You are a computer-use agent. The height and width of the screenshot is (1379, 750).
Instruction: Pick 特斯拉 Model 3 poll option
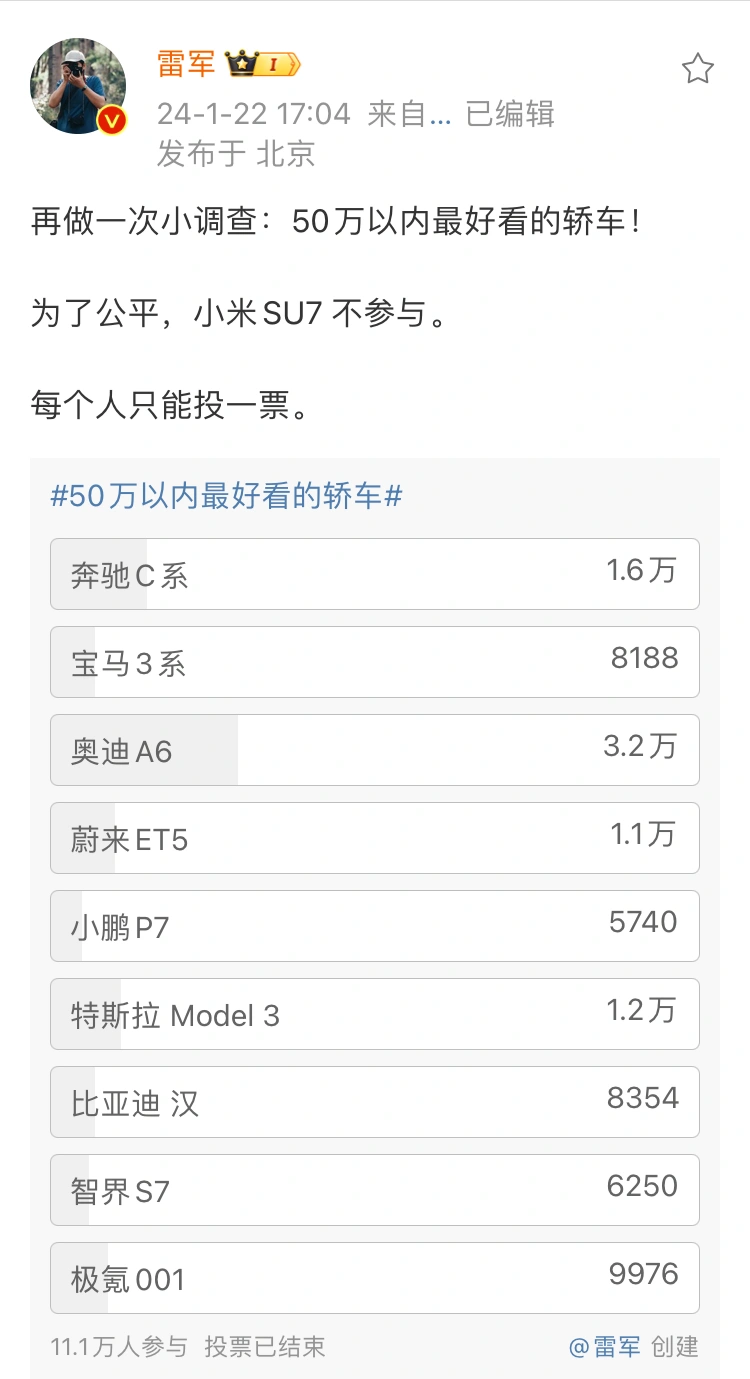375,1014
